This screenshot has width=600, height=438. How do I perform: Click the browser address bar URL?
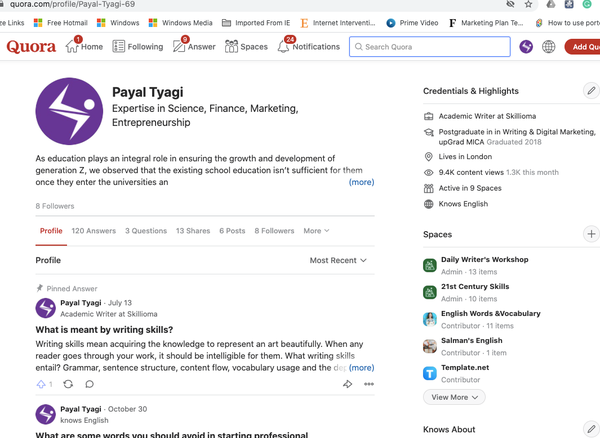72,4
